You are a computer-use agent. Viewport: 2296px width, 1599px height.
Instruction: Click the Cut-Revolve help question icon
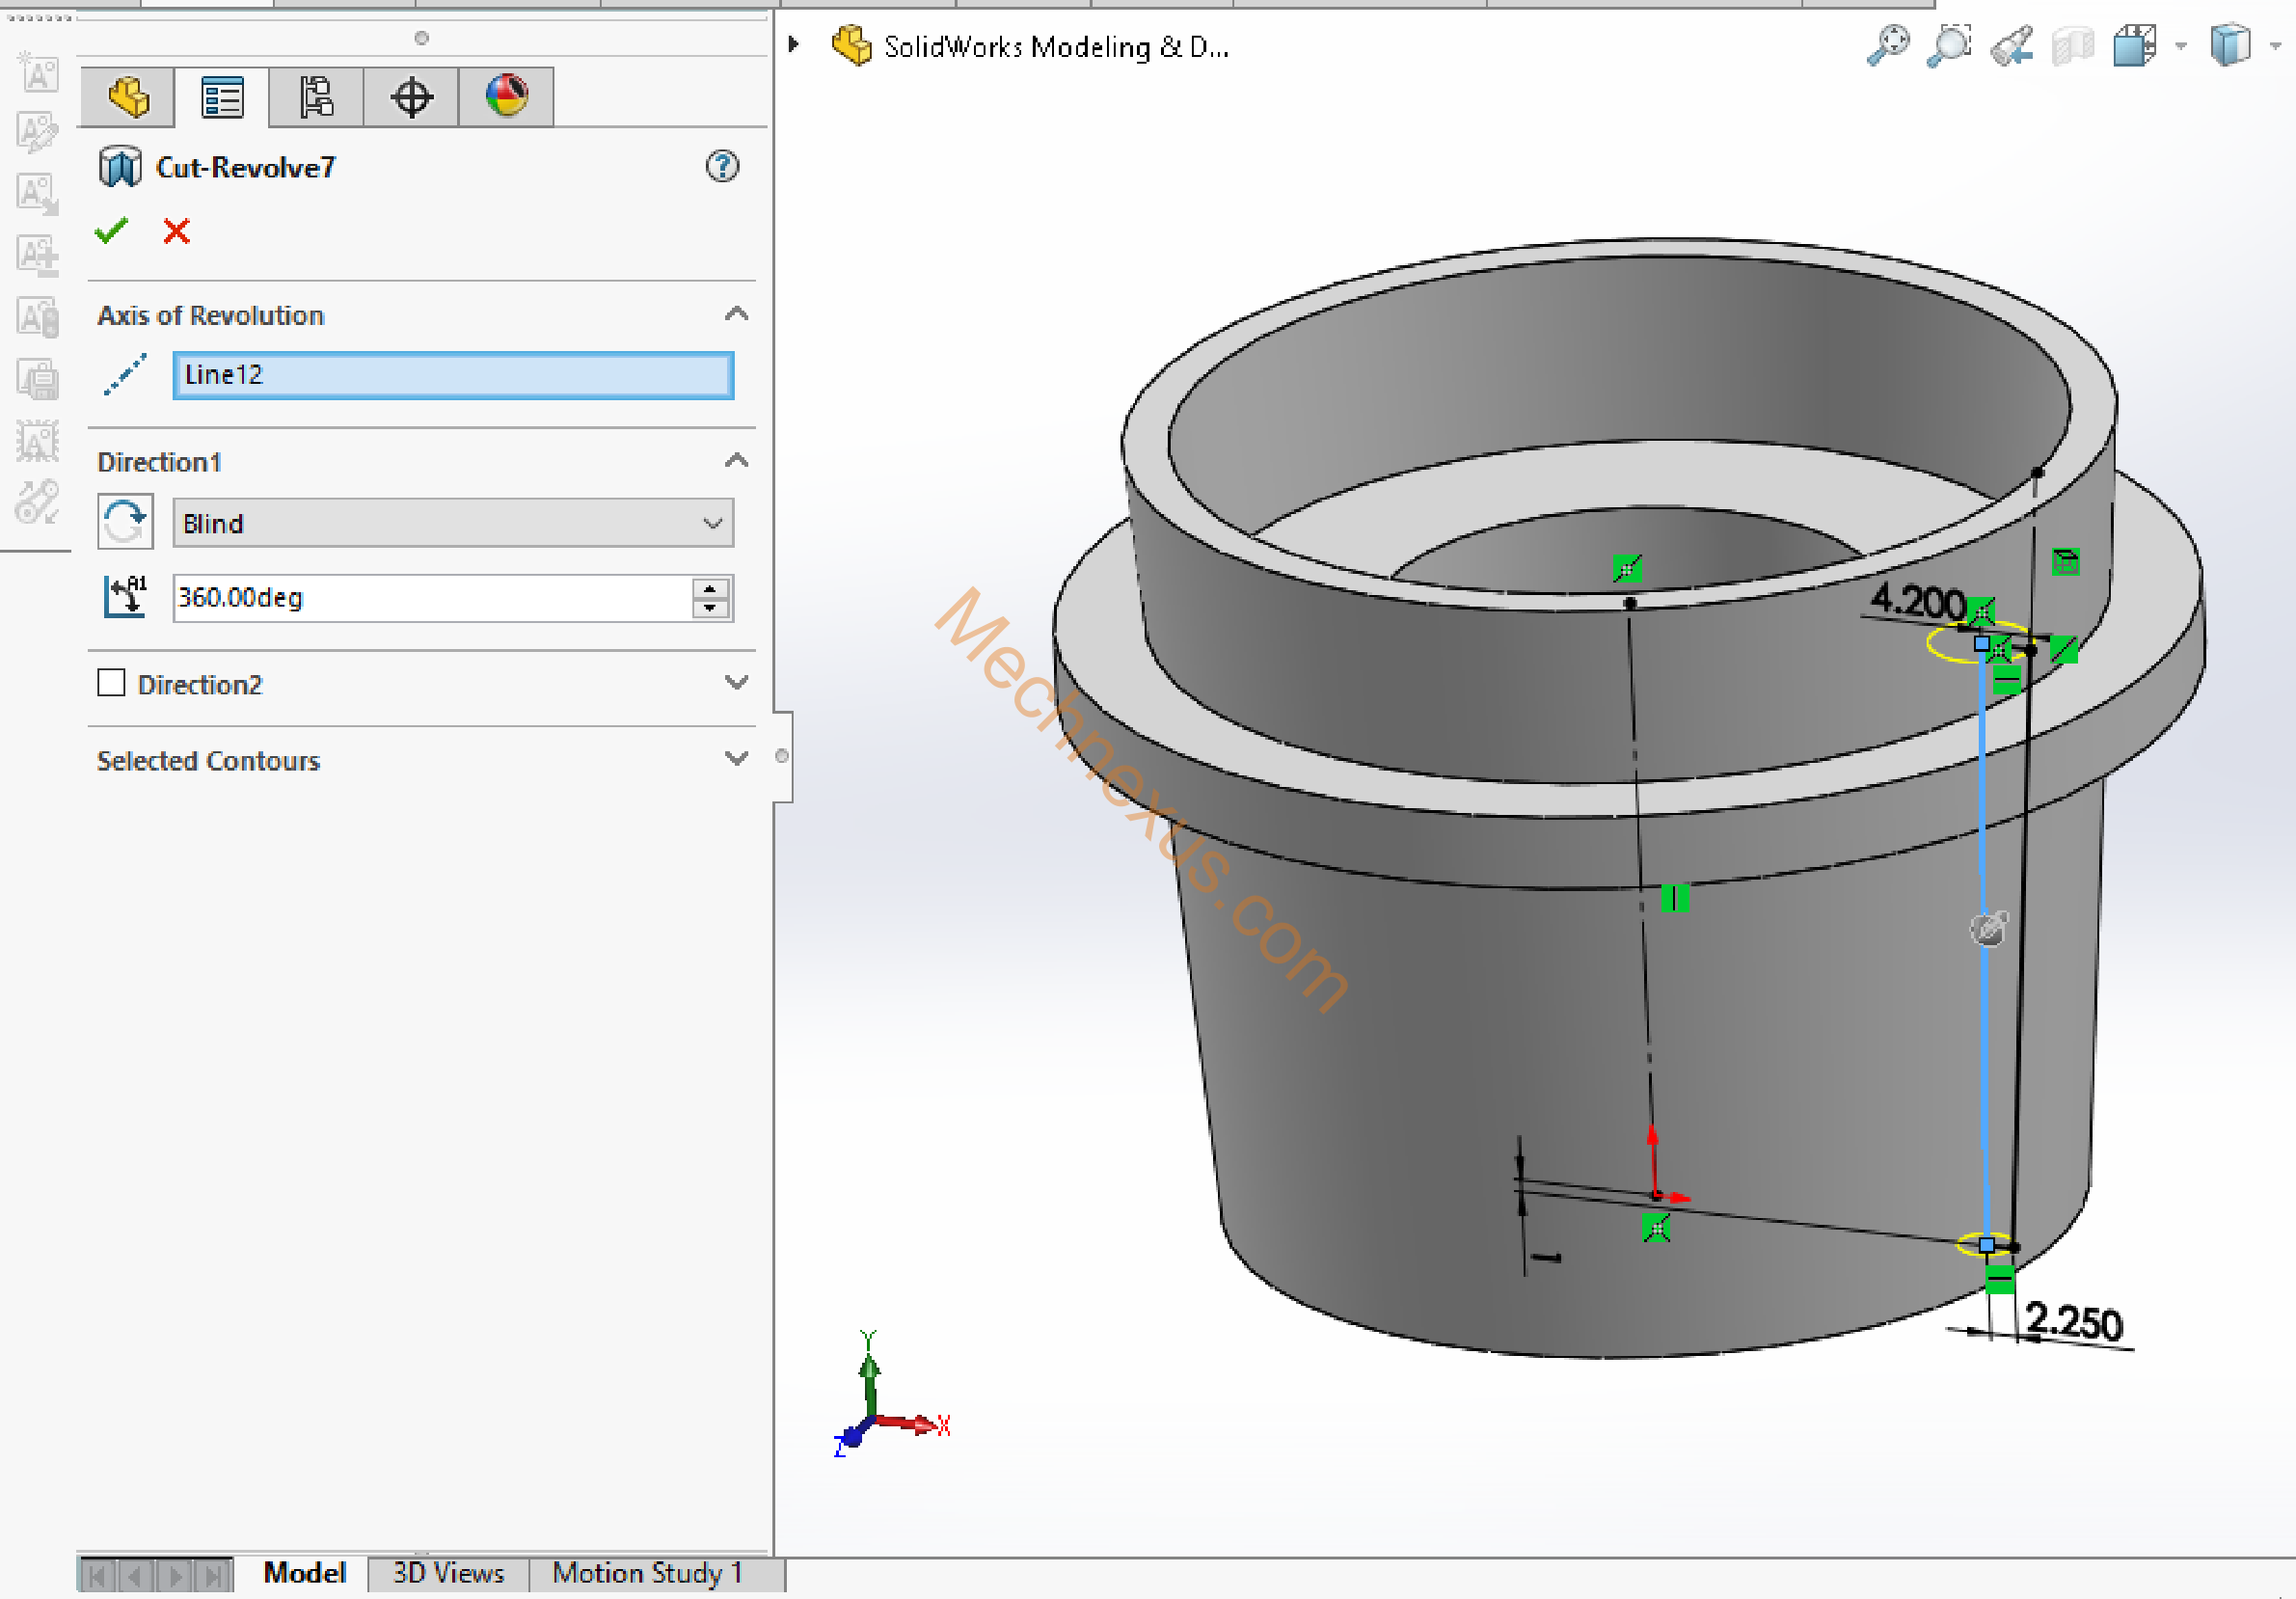pos(722,166)
